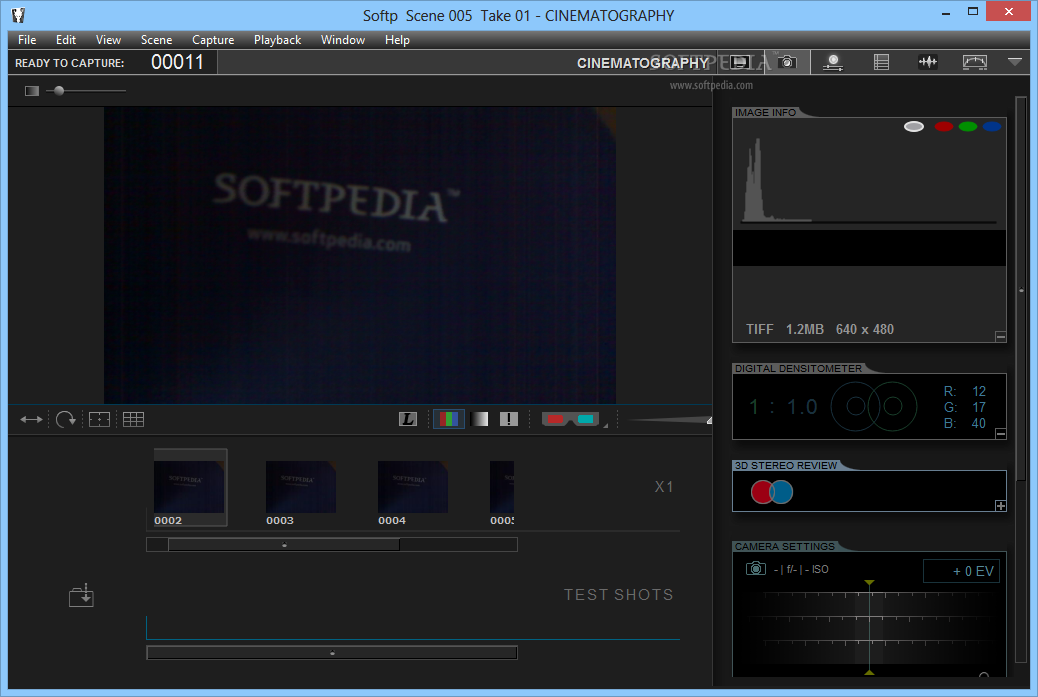This screenshot has width=1038, height=697.
Task: Click the + 0 EV exposure field
Action: (961, 571)
